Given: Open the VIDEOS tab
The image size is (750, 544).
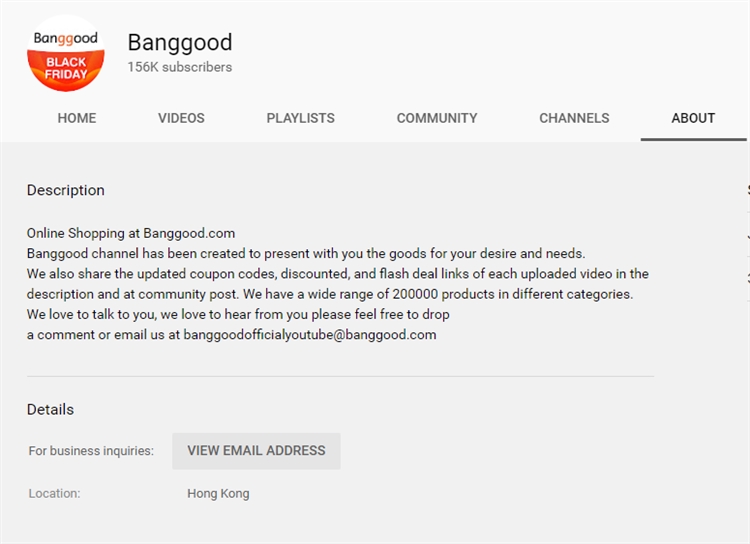Looking at the screenshot, I should (x=181, y=118).
